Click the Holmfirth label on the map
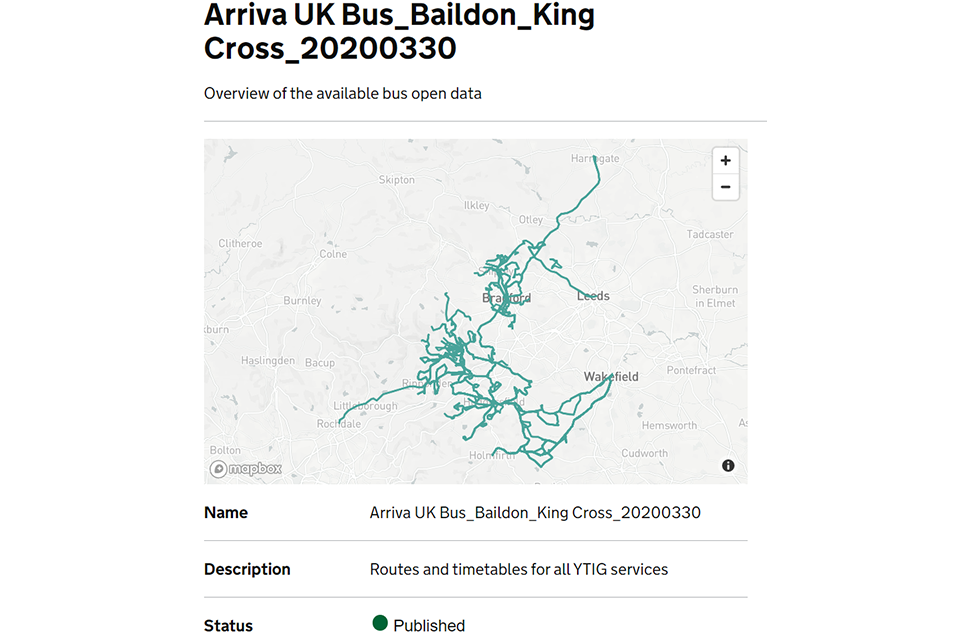 [x=492, y=456]
